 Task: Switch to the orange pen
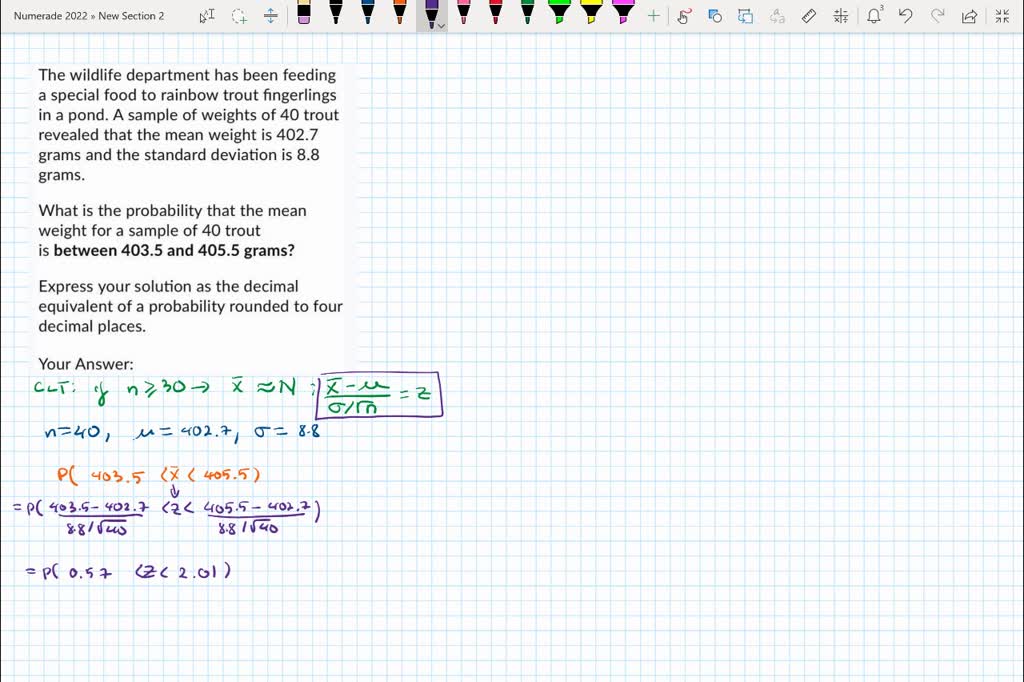(399, 12)
